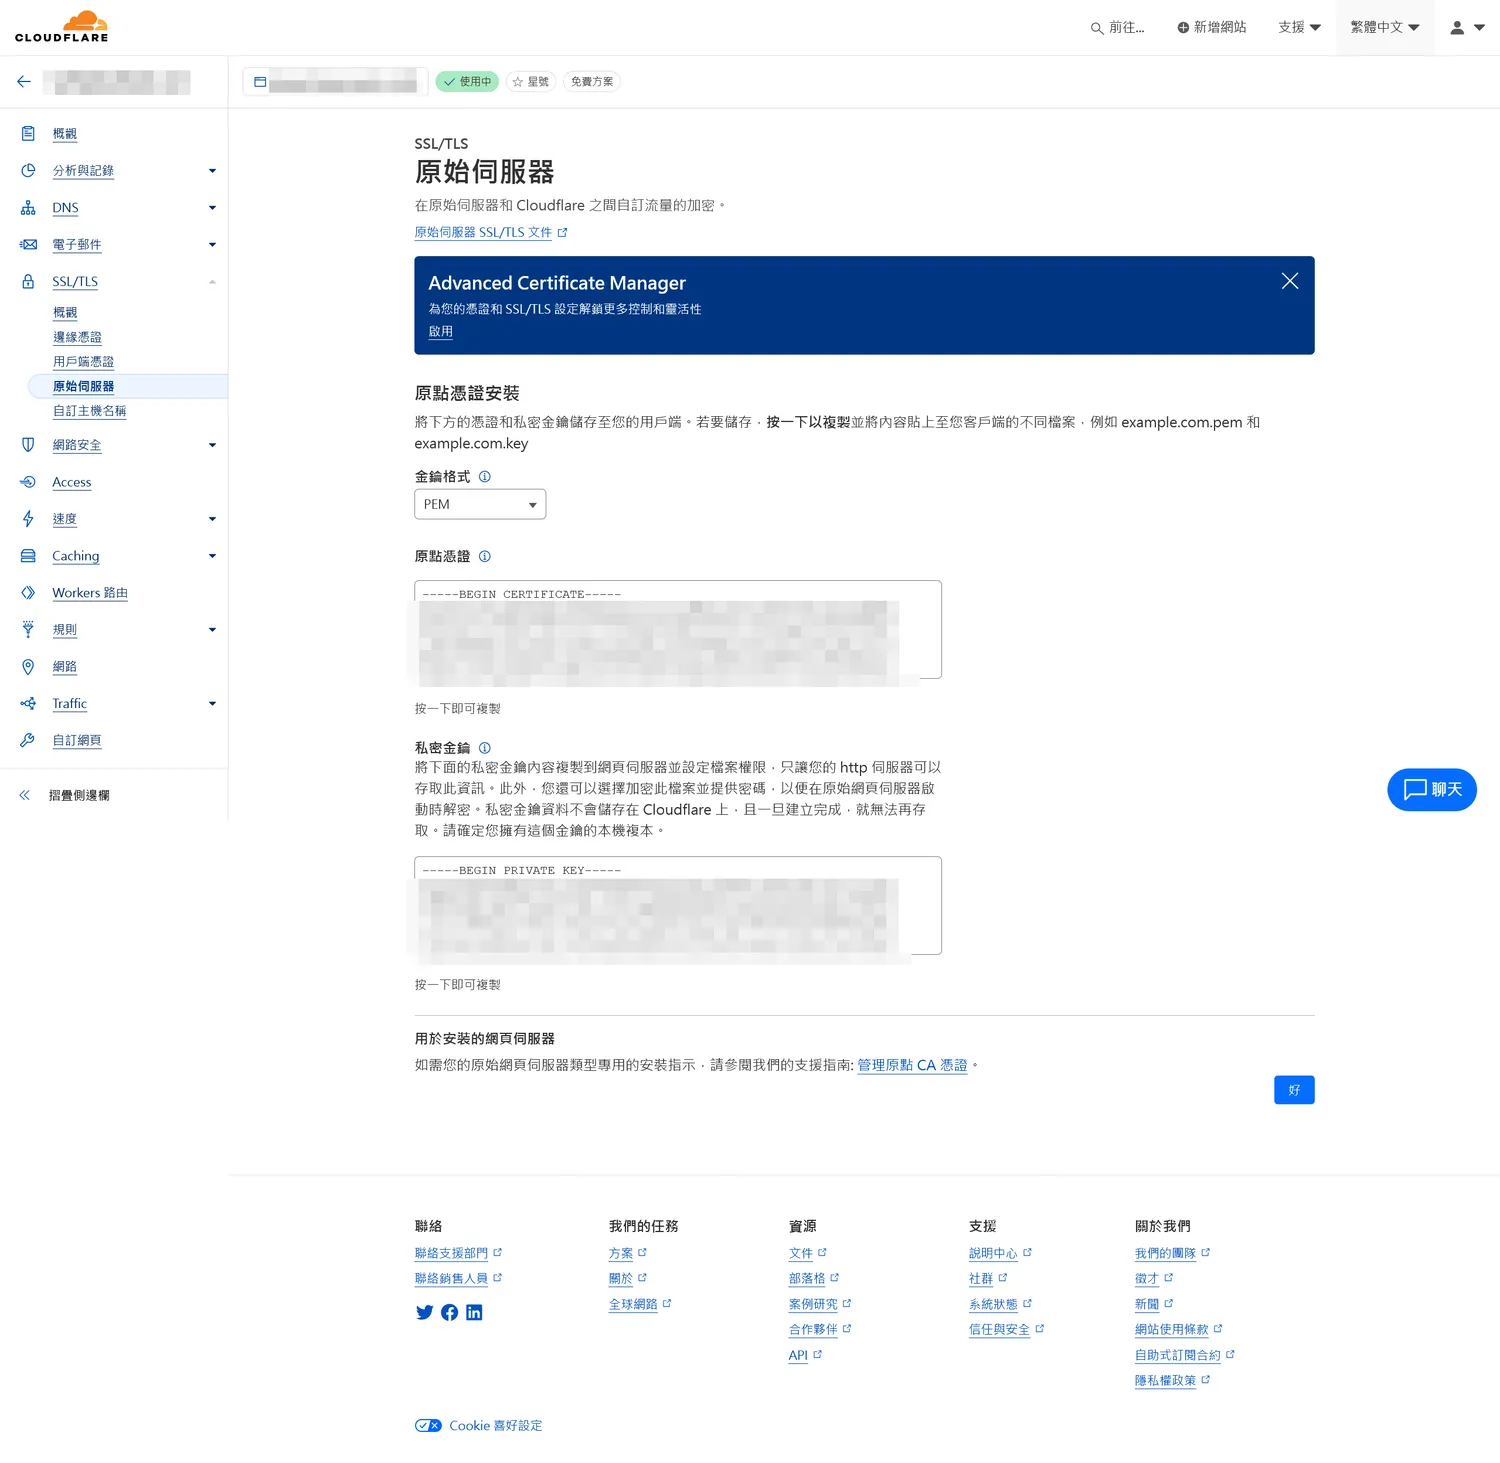Open the 管理原點 CA 憑證 guide link
Screen dimensions: 1500x1463
click(x=912, y=1065)
